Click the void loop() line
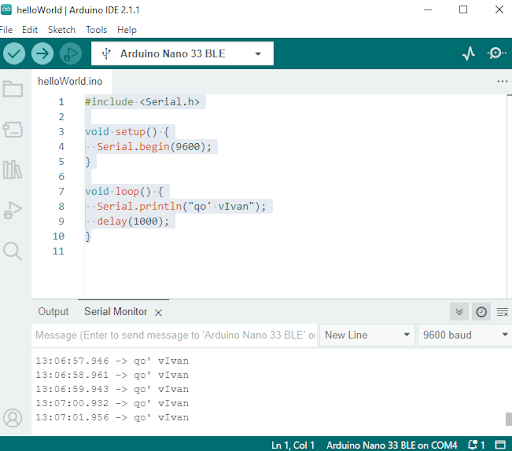This screenshot has height=451, width=512. 124,191
